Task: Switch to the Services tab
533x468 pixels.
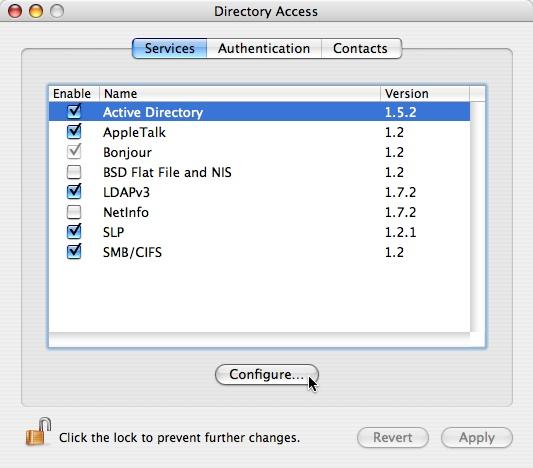Action: (x=170, y=49)
